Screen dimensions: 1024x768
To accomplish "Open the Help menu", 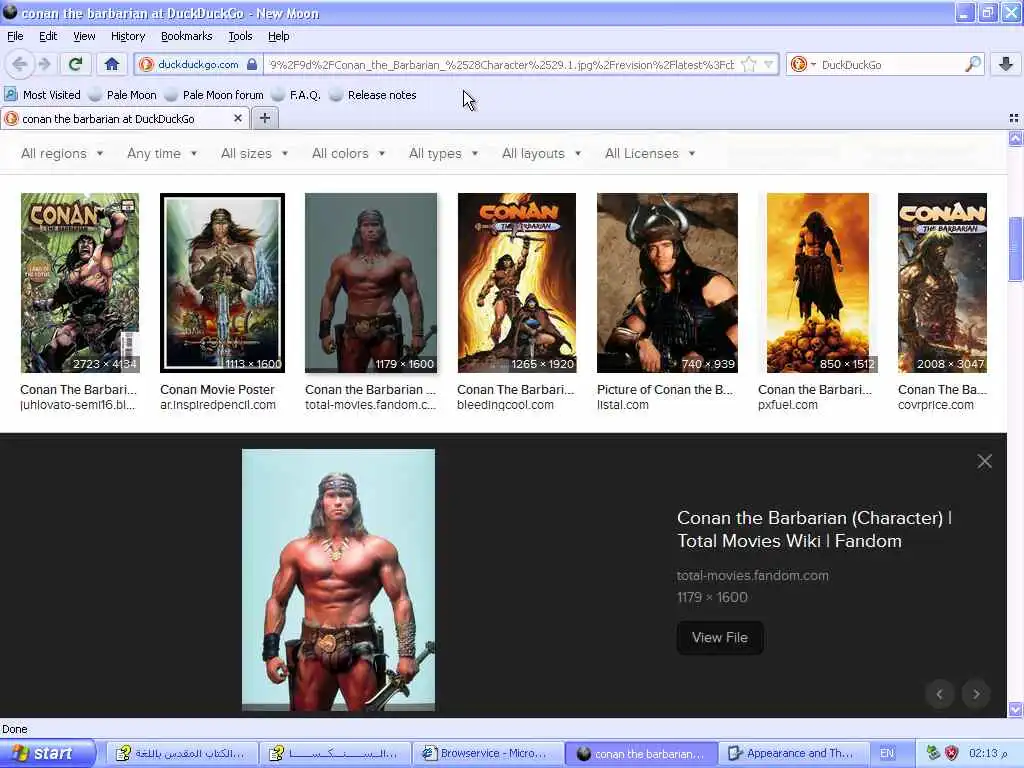I will click(278, 37).
